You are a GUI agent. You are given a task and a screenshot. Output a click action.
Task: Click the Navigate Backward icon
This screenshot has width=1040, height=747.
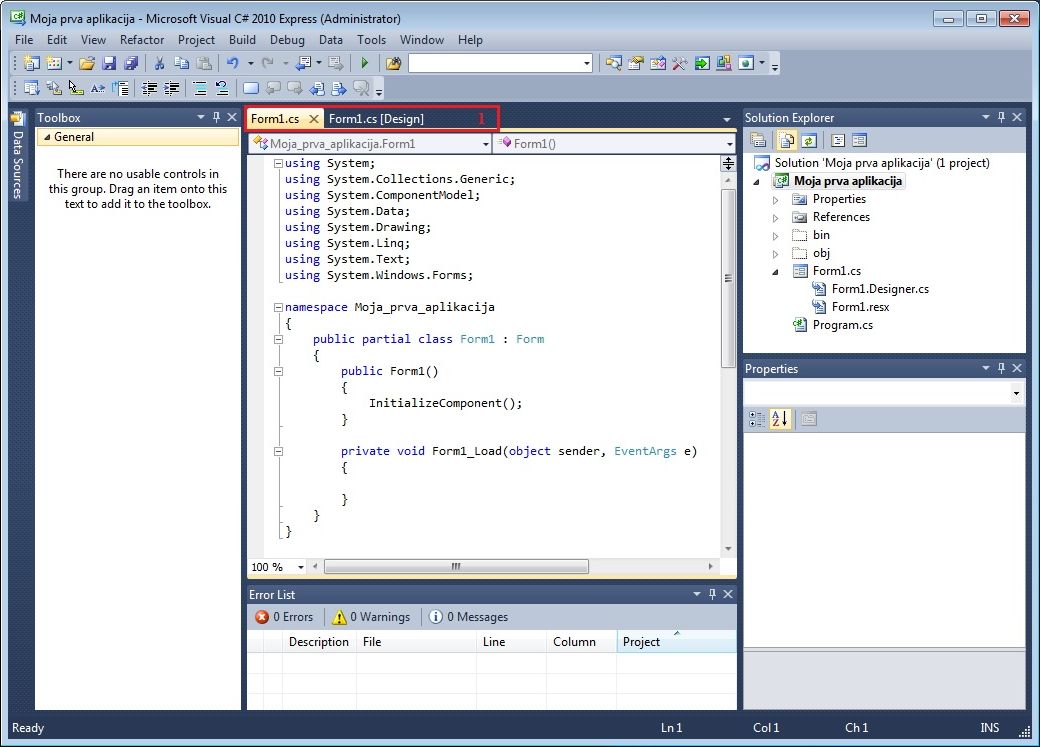[304, 63]
